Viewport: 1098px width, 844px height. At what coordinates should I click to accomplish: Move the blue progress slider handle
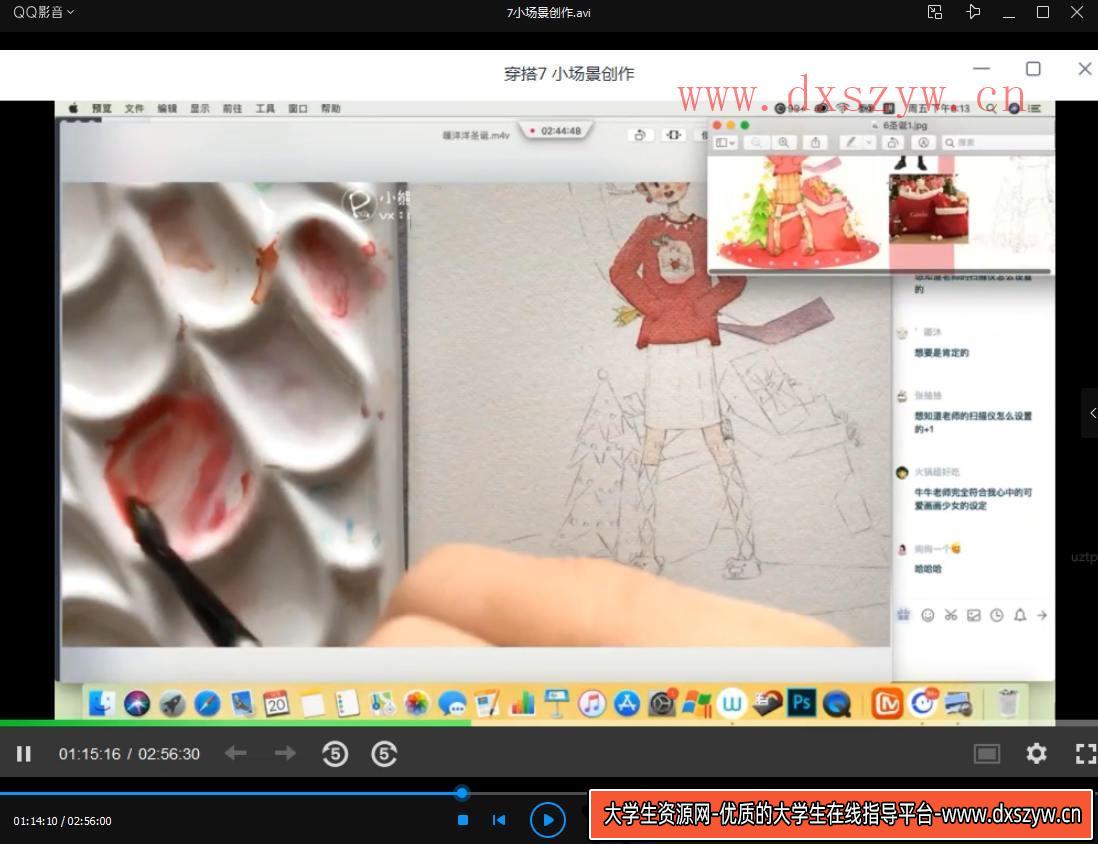click(461, 793)
